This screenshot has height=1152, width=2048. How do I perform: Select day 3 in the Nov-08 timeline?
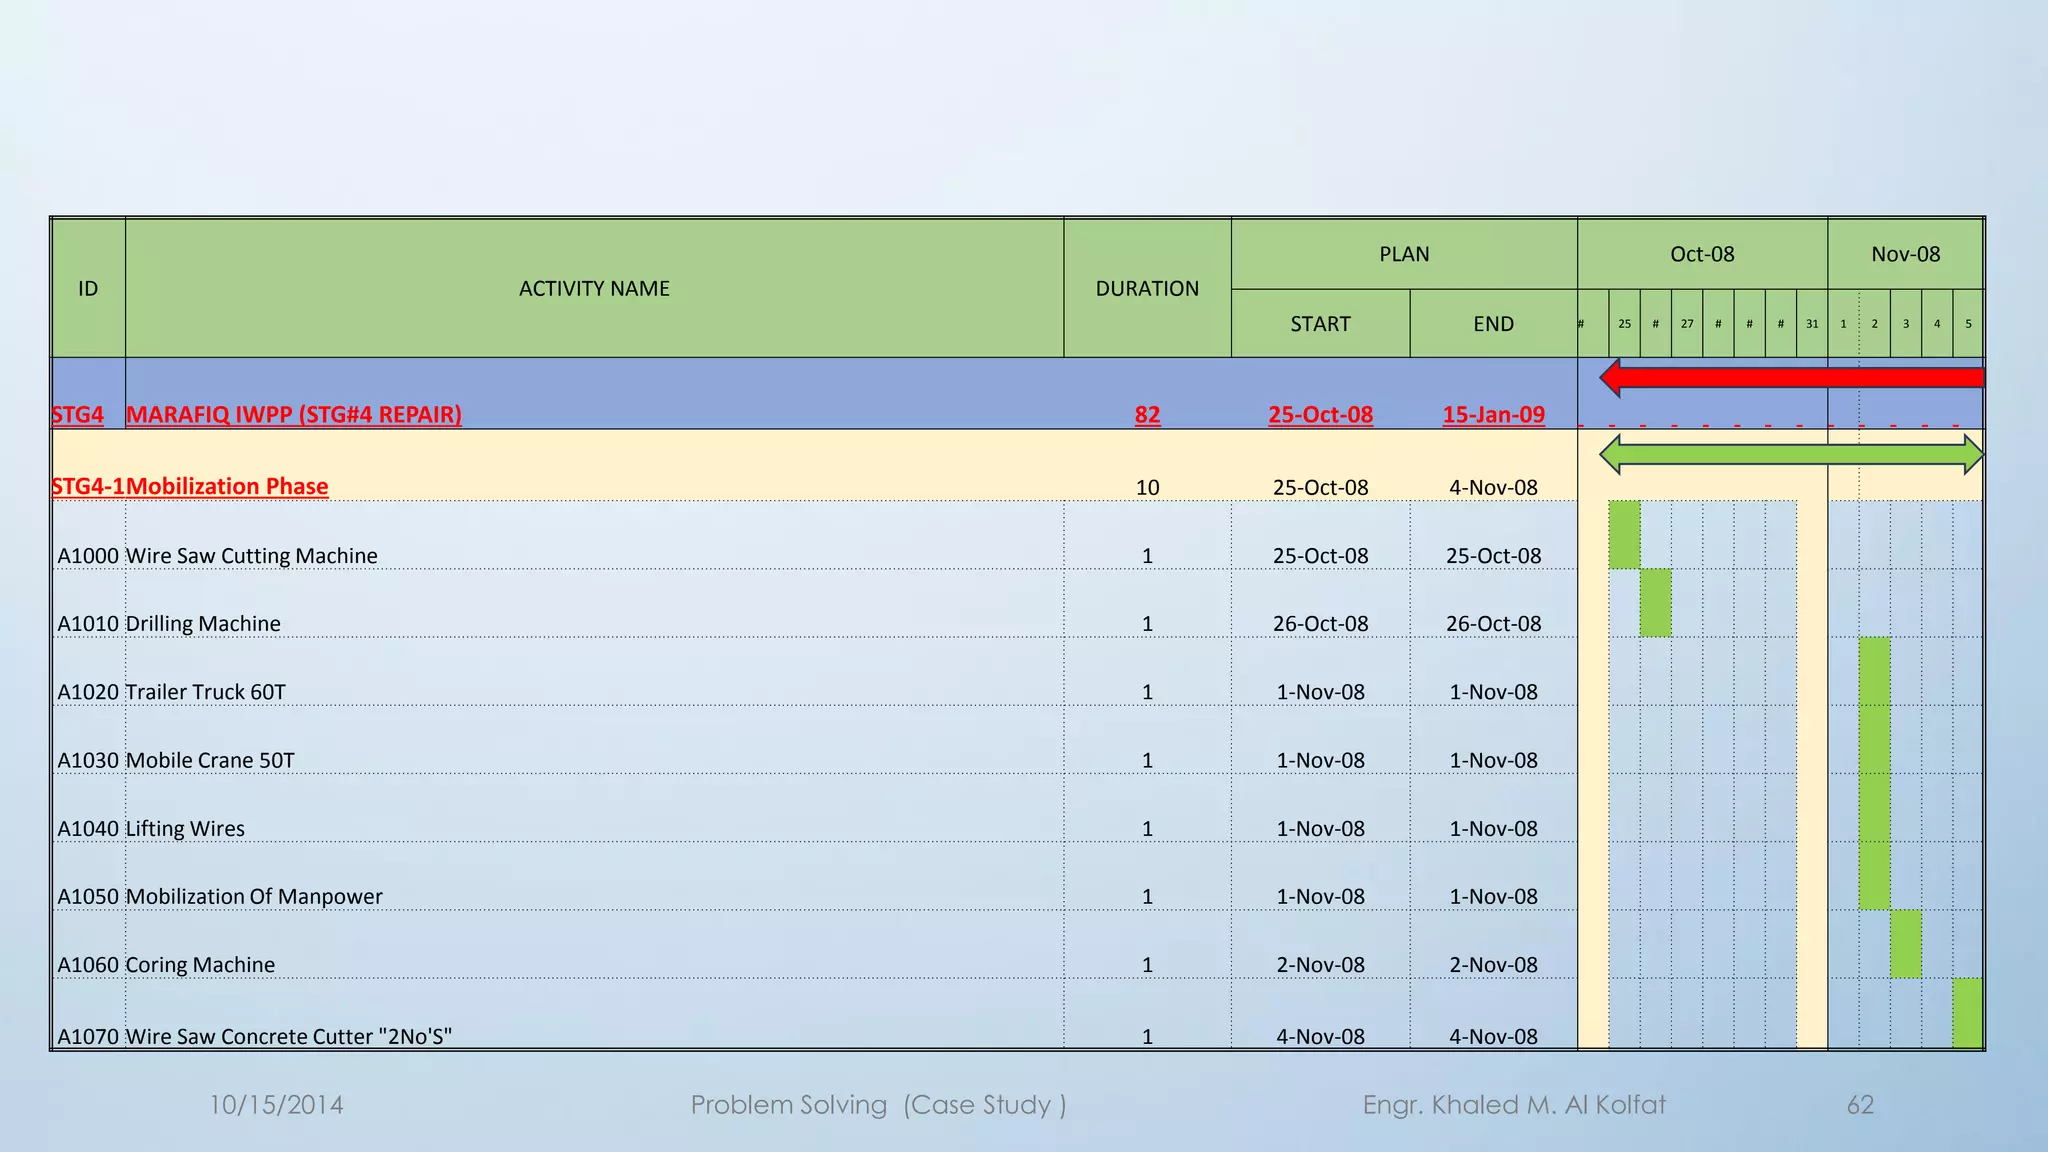[x=1906, y=324]
